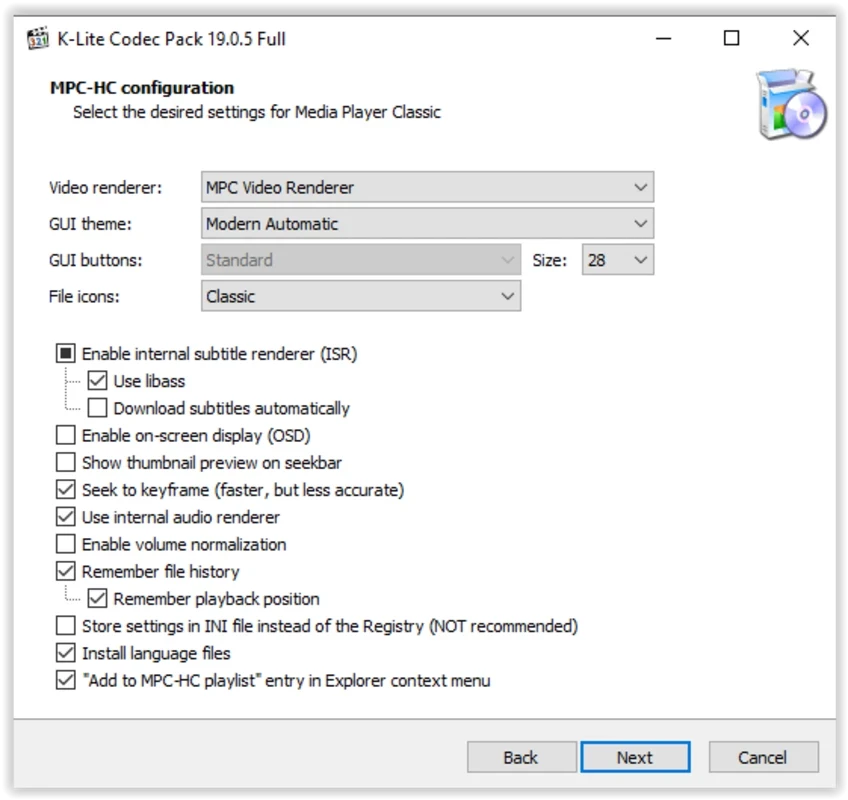Check Show thumbnail preview on seekbar
This screenshot has height=800, width=848.
[x=66, y=463]
